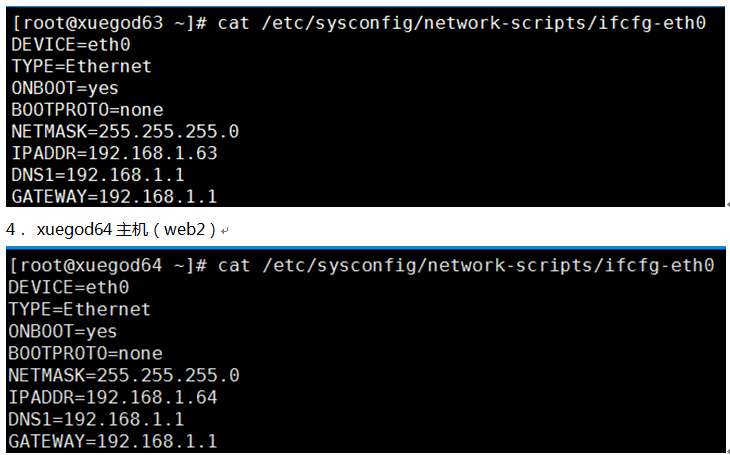The height and width of the screenshot is (455, 730).
Task: Click DEVICE=eth0 in second terminal
Action: click(68, 287)
